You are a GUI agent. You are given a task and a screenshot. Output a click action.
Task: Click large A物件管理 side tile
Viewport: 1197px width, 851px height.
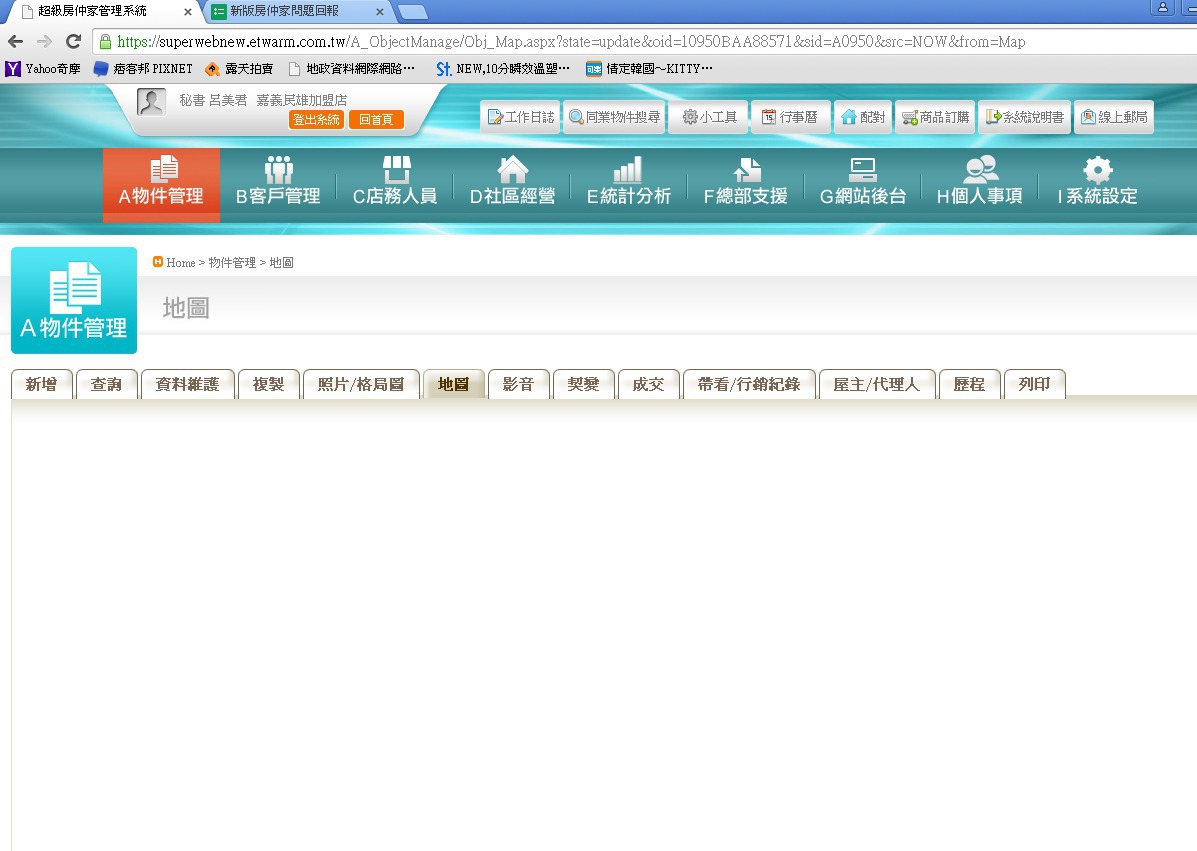pyautogui.click(x=74, y=300)
